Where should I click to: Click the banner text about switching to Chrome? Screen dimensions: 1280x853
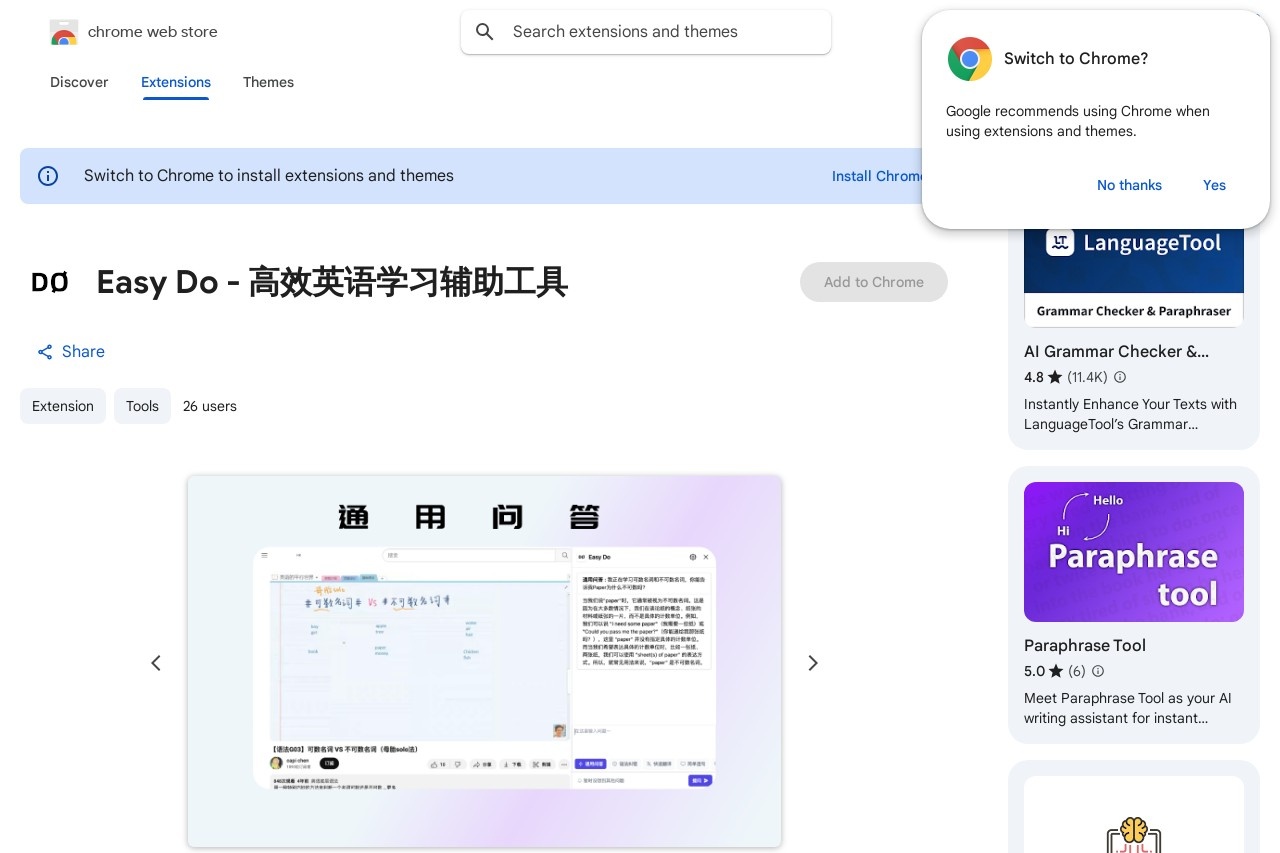269,176
